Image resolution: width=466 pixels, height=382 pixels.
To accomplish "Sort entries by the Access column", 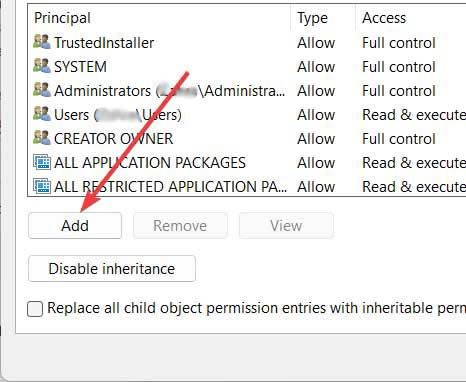I will pos(384,18).
